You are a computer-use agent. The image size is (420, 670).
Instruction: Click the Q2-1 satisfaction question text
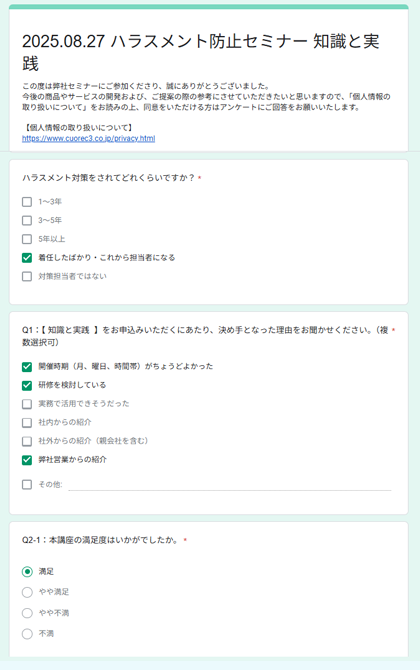[x=101, y=540]
